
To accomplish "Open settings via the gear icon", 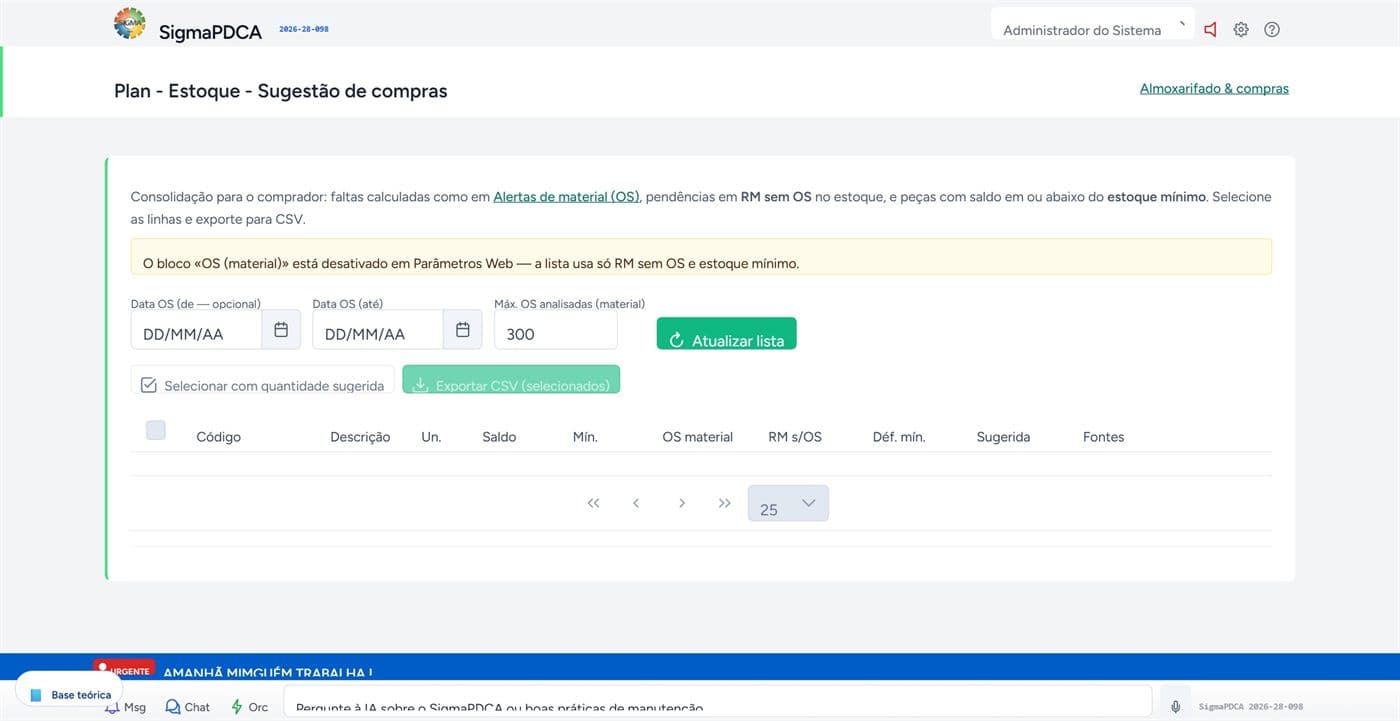I will tap(1241, 30).
